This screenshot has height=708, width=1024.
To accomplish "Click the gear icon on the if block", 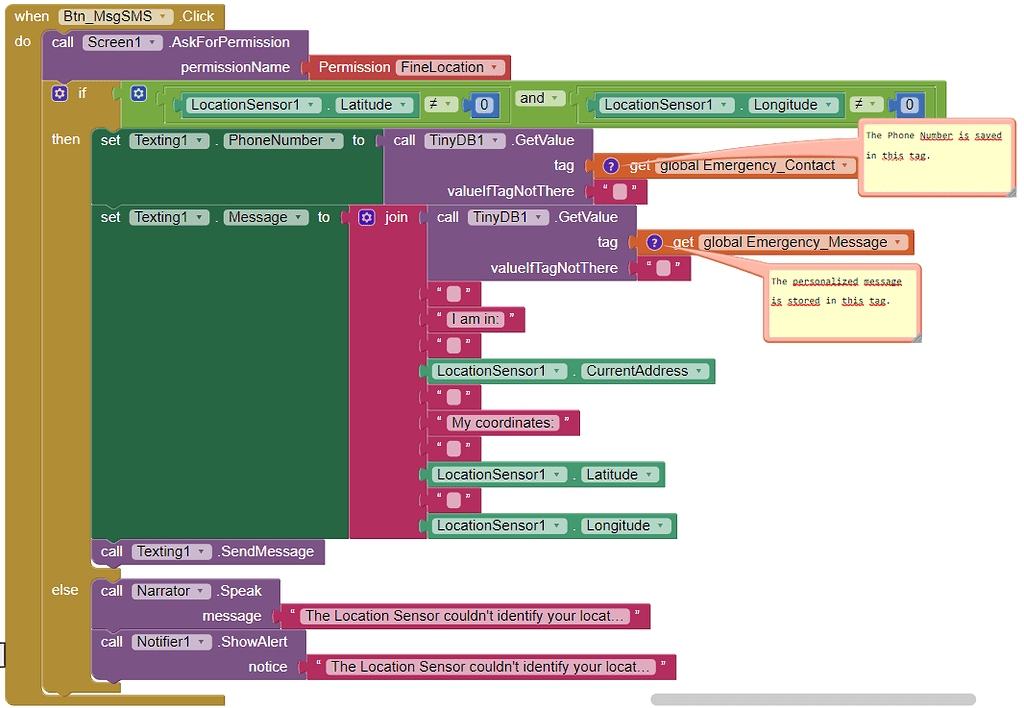I will pyautogui.click(x=59, y=93).
